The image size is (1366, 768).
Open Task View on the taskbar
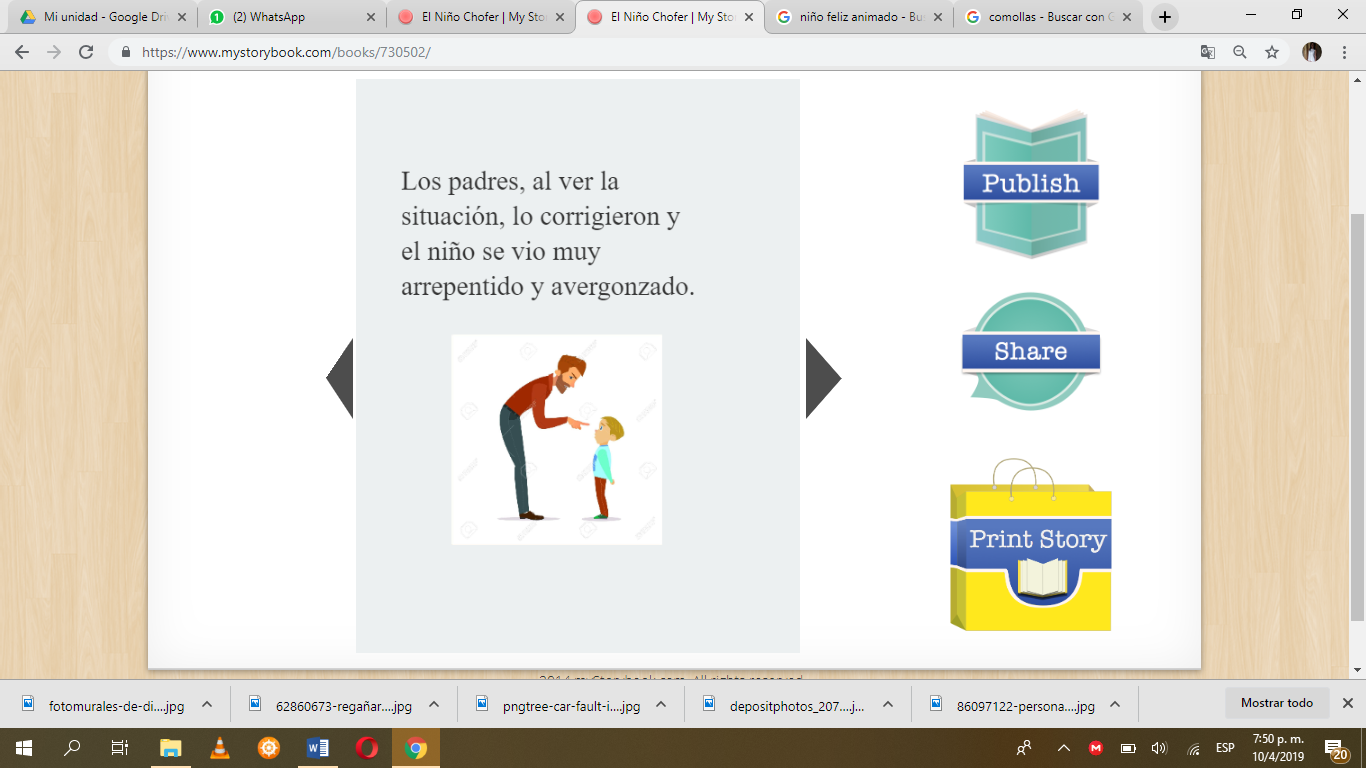(120, 748)
